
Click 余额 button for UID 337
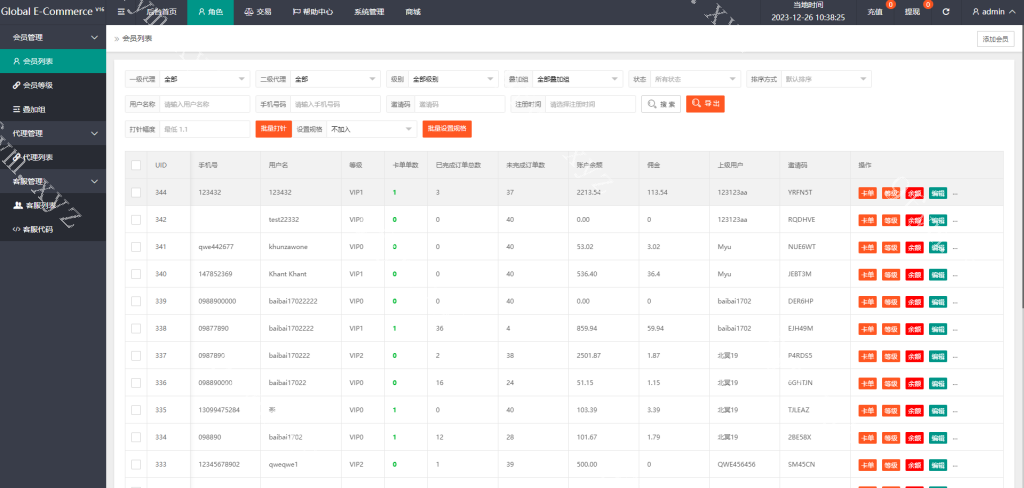(x=914, y=356)
